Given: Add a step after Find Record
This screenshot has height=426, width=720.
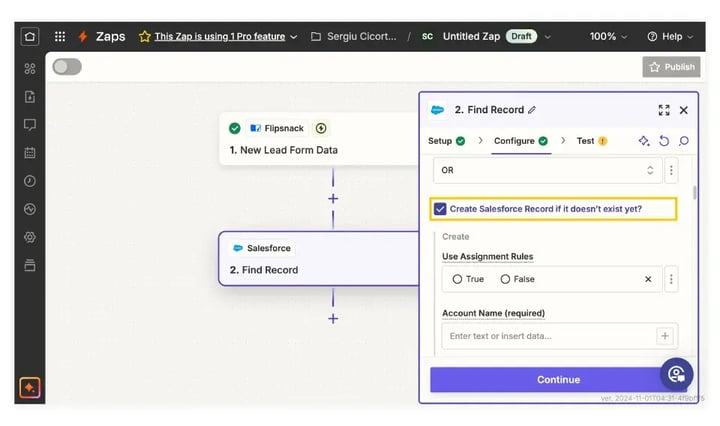Looking at the screenshot, I should (x=333, y=319).
